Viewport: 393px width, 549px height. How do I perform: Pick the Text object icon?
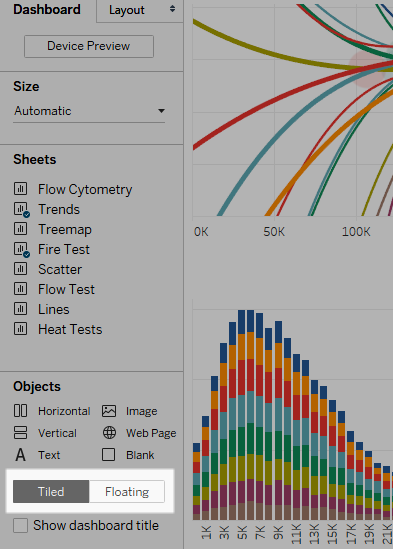pos(20,455)
